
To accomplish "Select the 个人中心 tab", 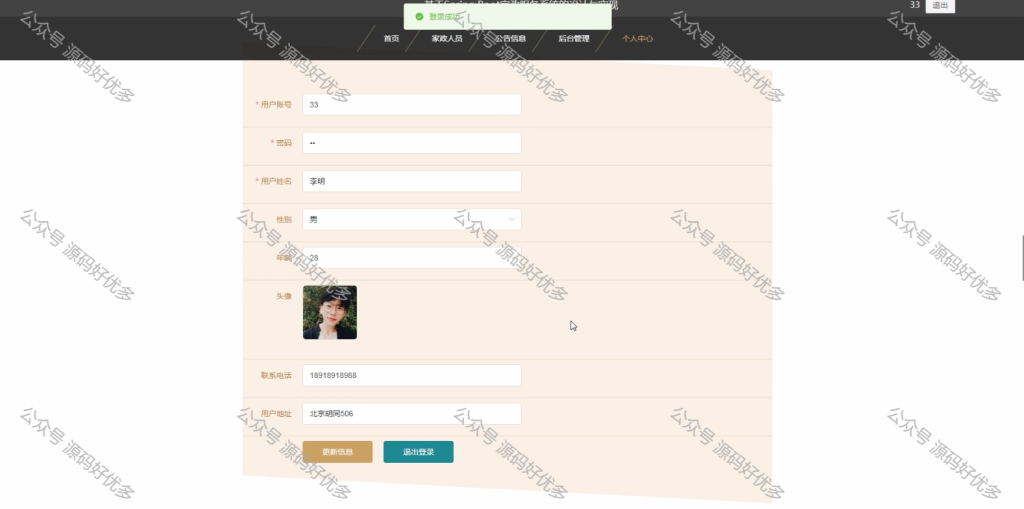I will coord(637,39).
